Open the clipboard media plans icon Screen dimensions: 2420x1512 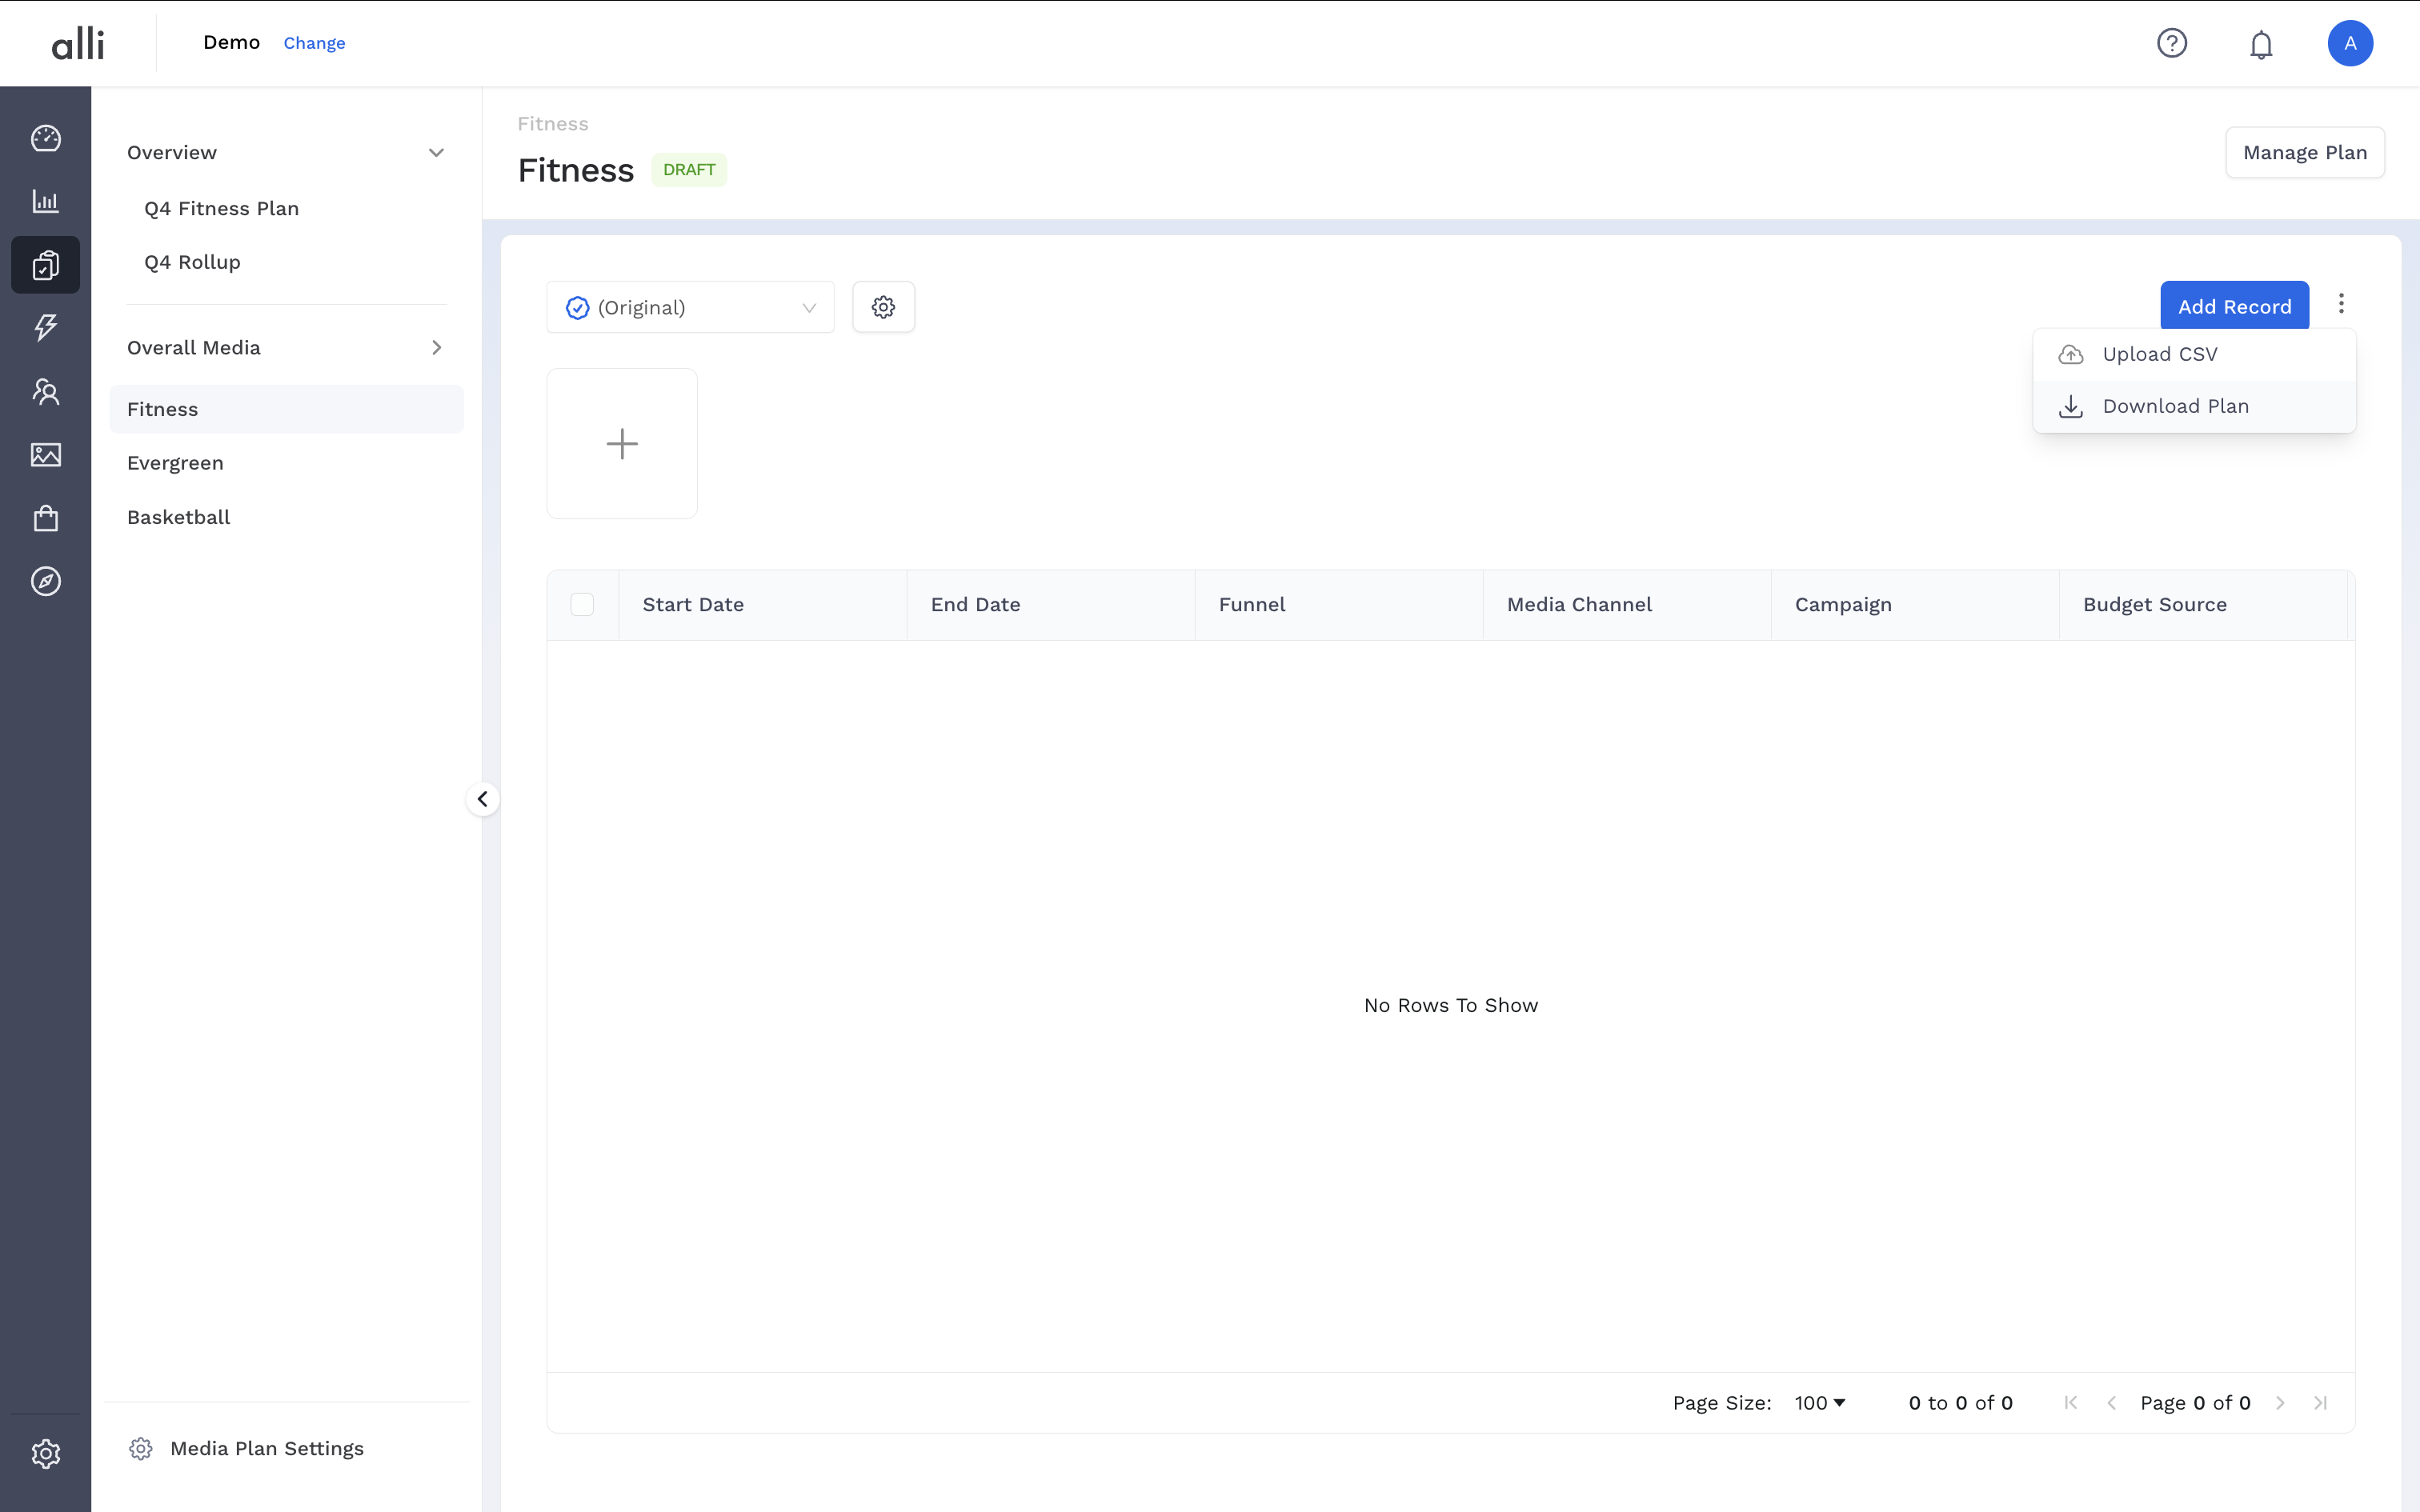coord(45,265)
